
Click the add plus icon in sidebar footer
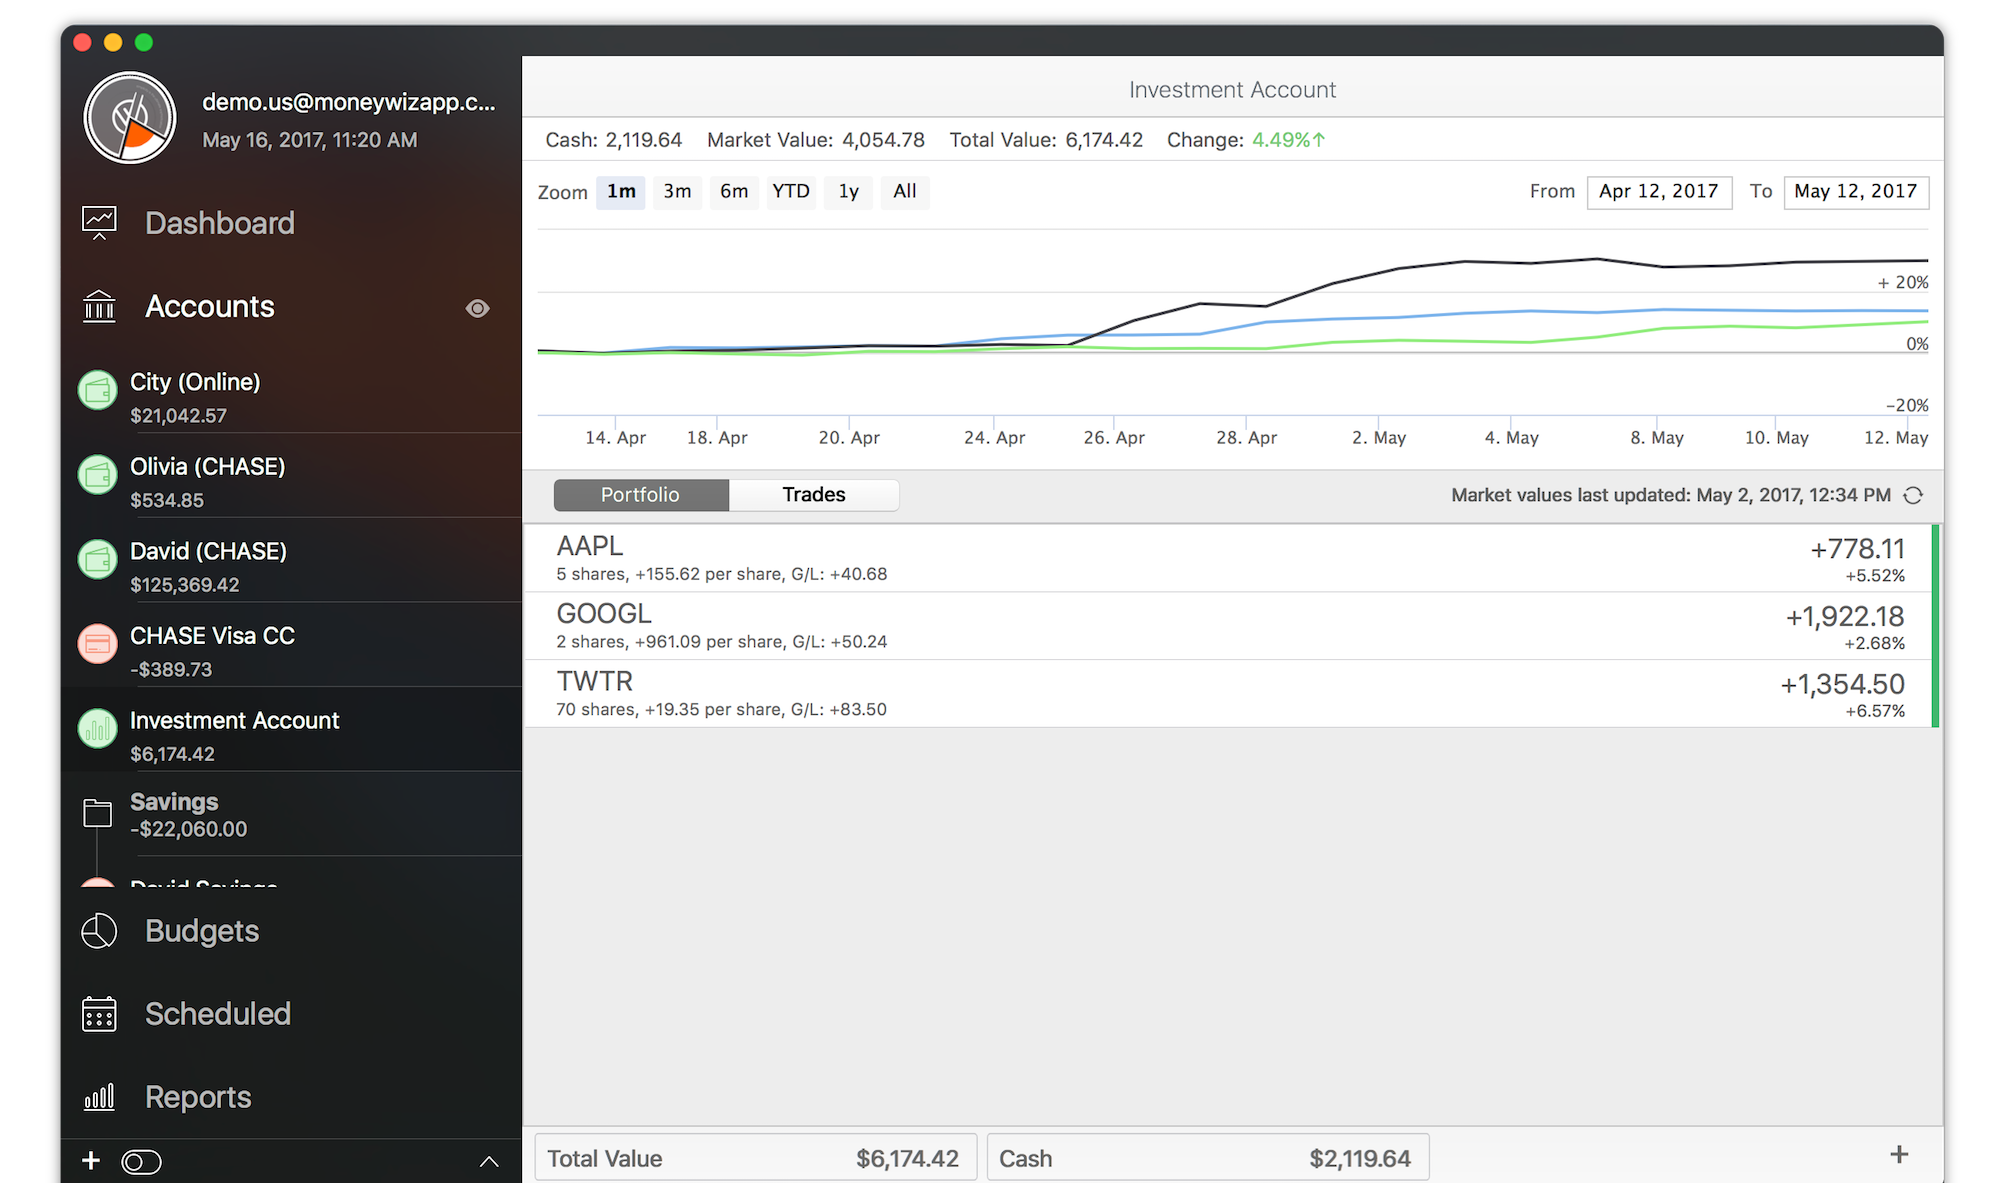[x=91, y=1160]
